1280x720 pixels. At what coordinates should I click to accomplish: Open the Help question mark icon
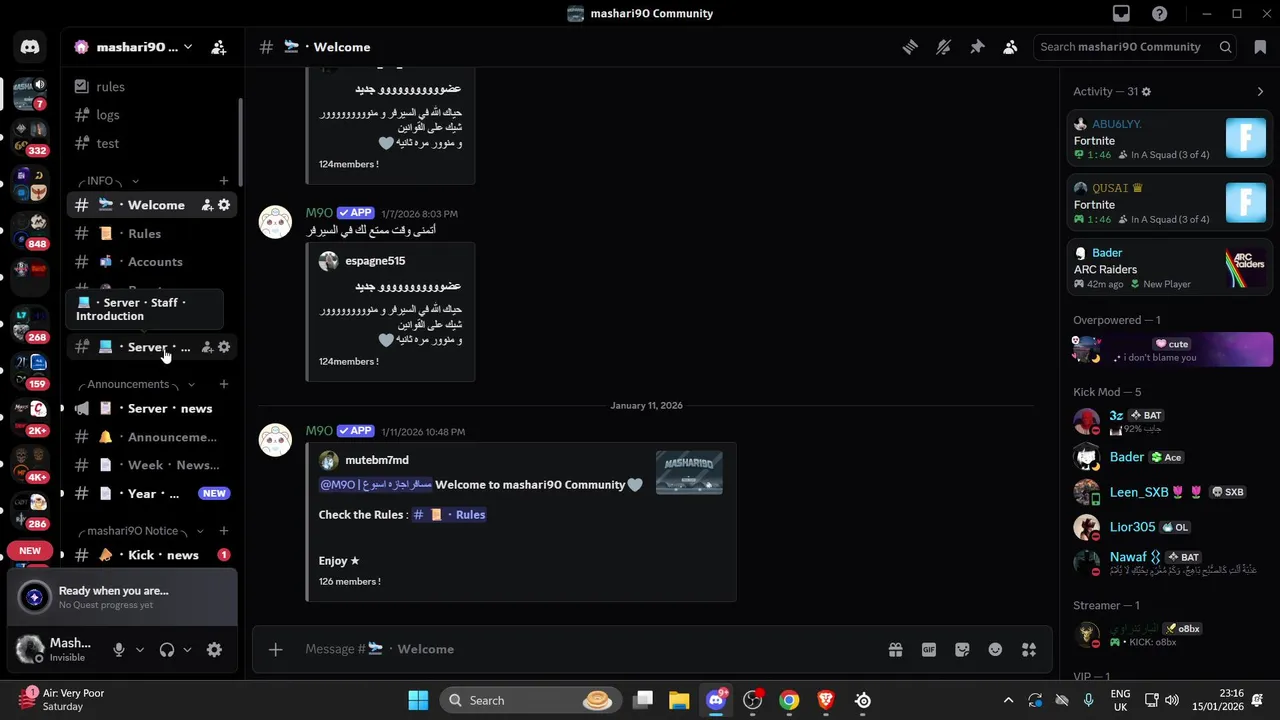click(x=1159, y=14)
